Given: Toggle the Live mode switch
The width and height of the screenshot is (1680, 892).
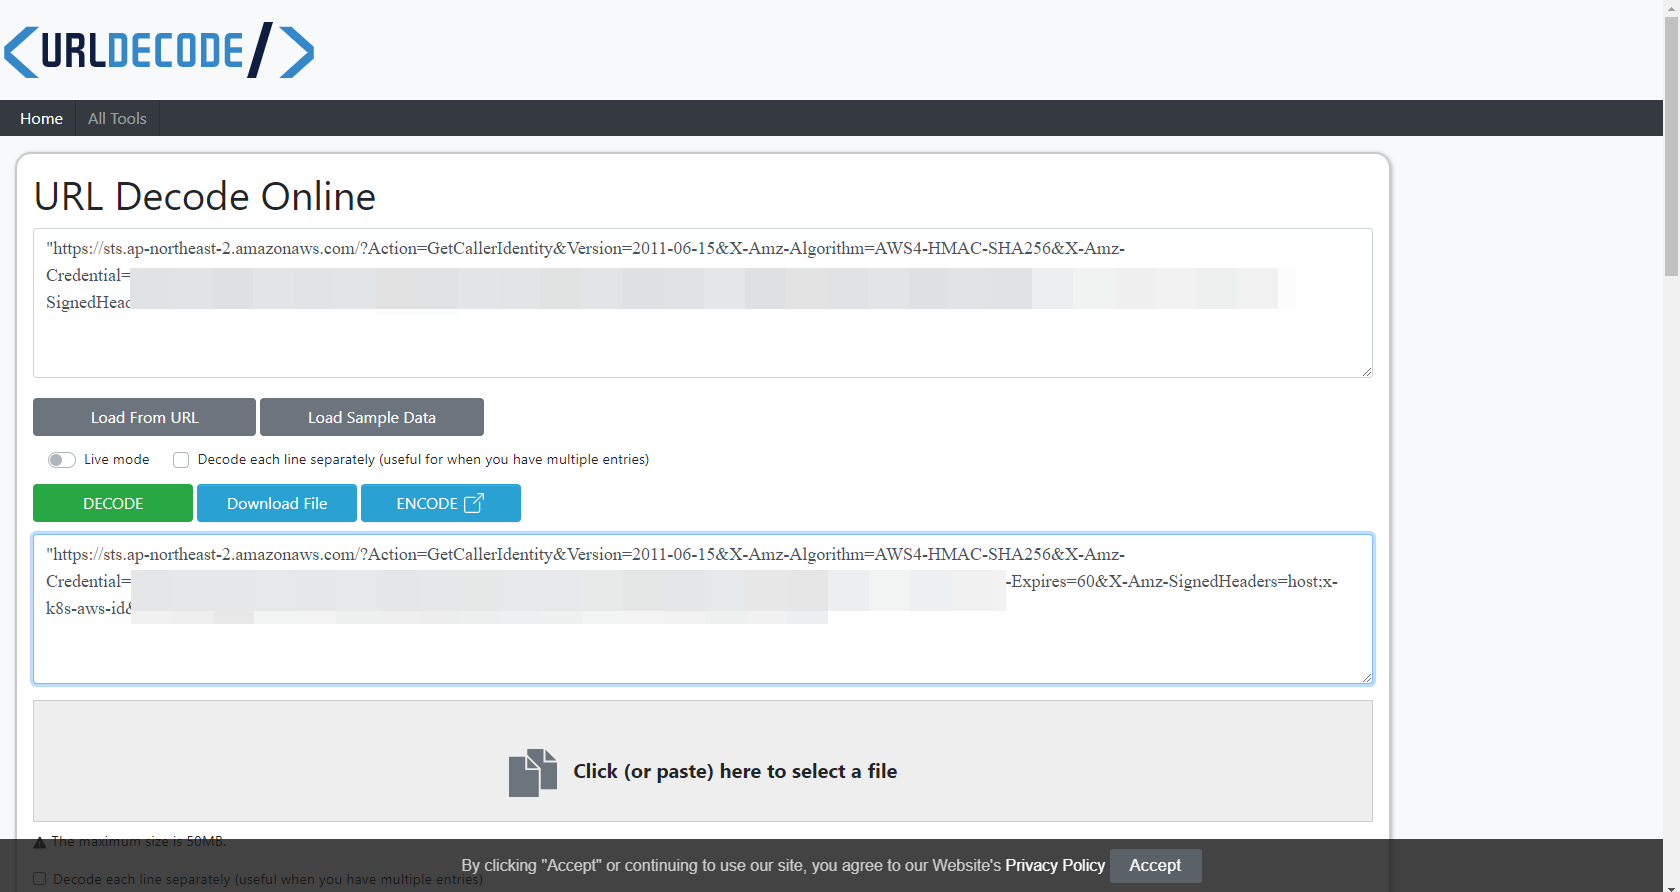Looking at the screenshot, I should pos(62,460).
